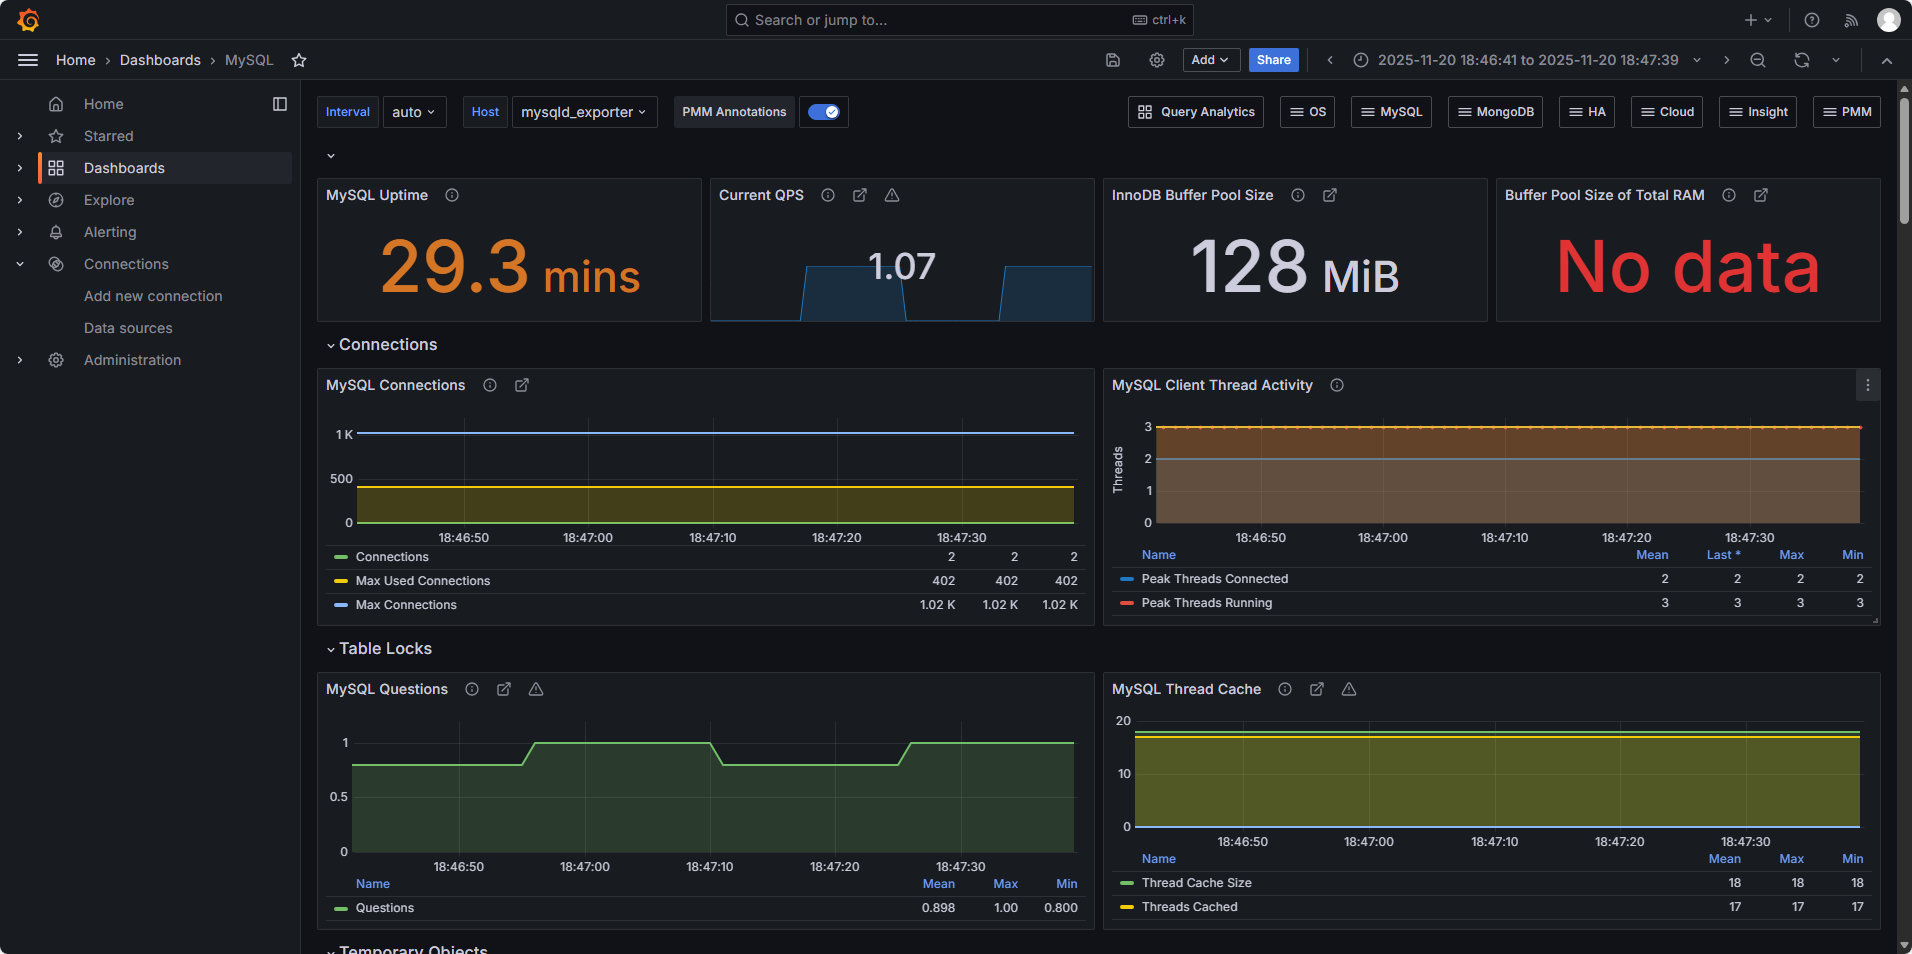Show MySQL Uptime info tooltip icon
1912x954 pixels.
pyautogui.click(x=452, y=195)
